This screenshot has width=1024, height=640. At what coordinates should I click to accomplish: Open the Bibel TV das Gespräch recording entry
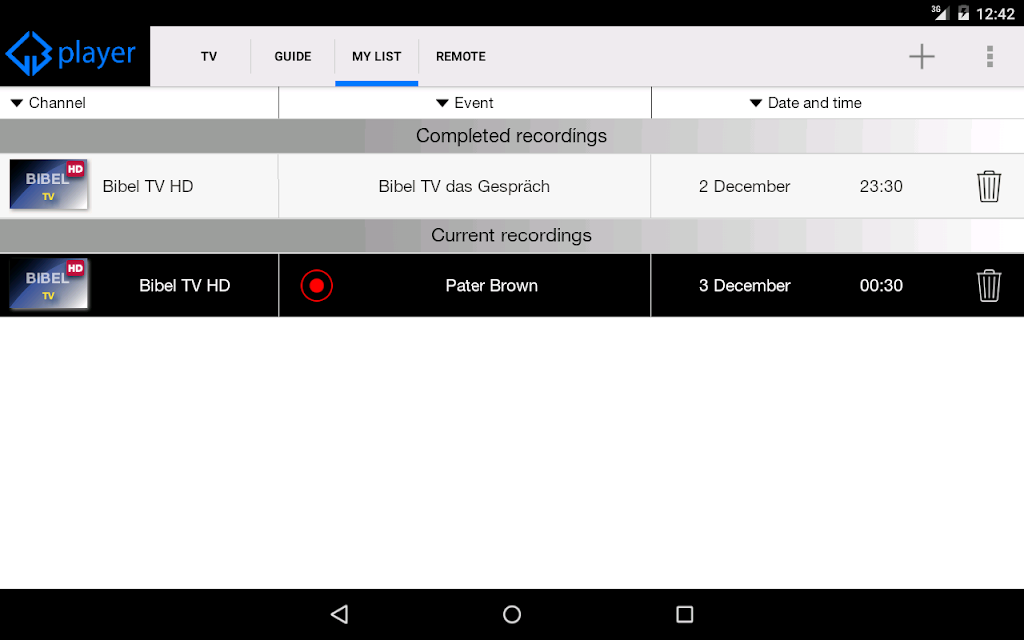pos(512,186)
